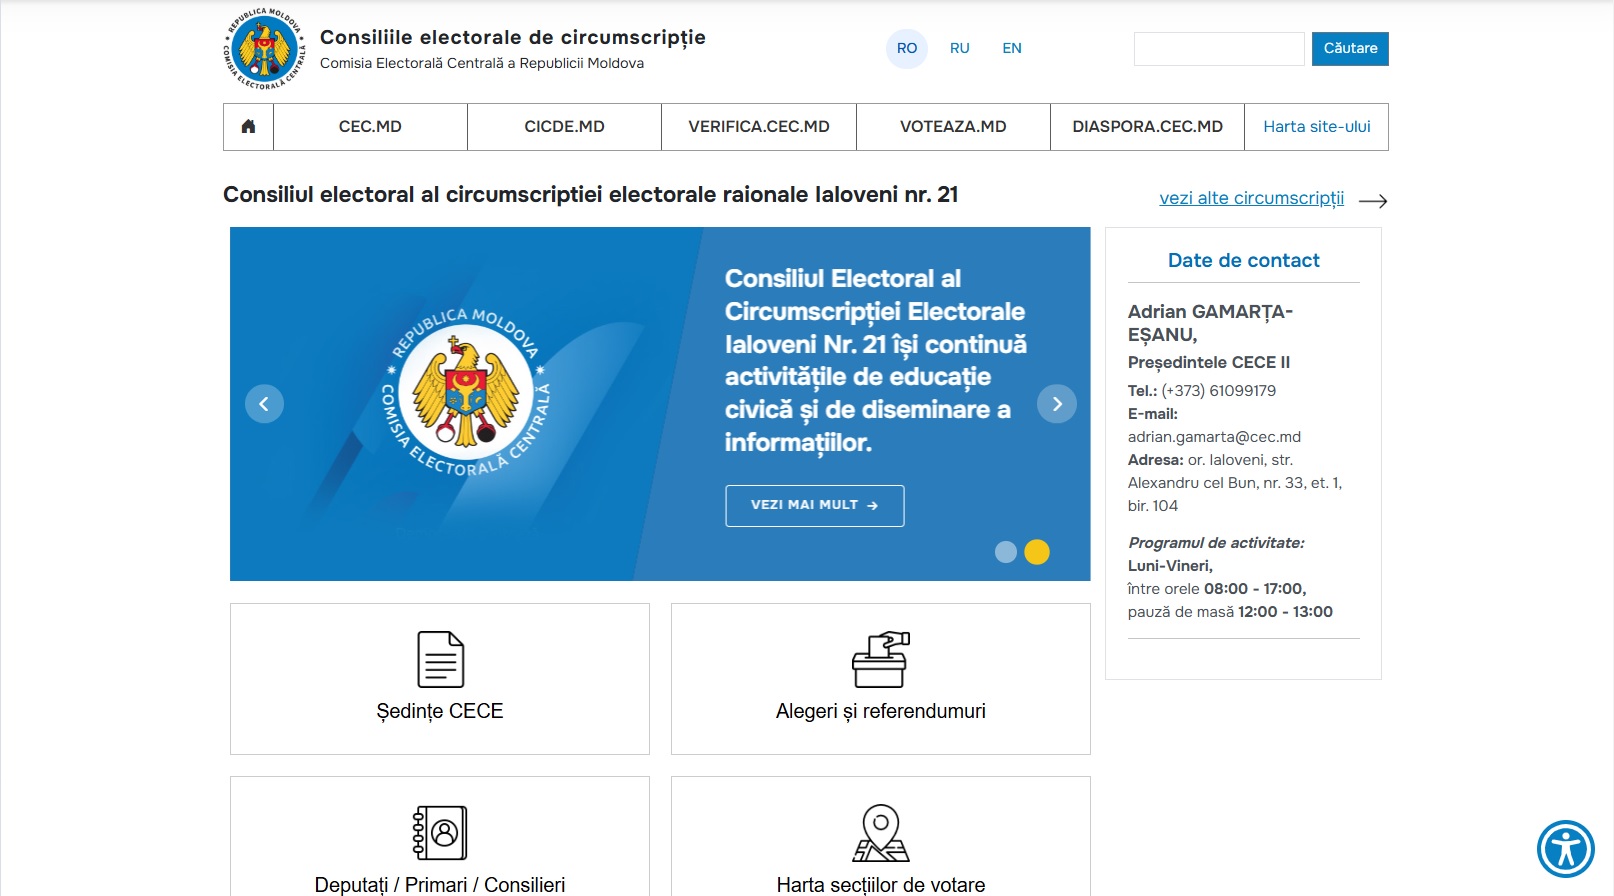1614x896 pixels.
Task: Open the DIASPORA.CEC.MD menu item
Action: 1147,127
